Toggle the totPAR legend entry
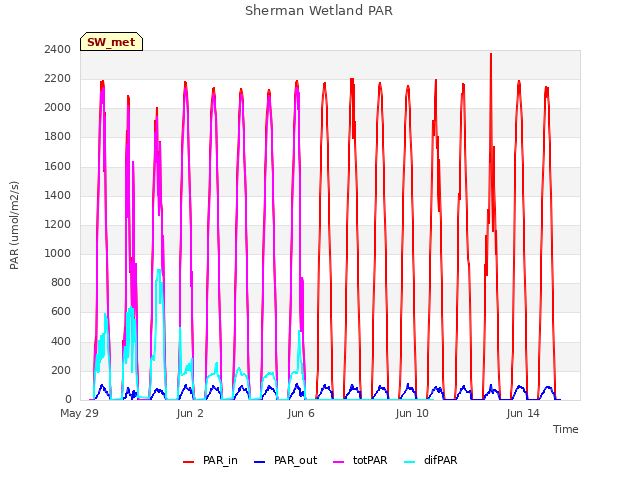The width and height of the screenshot is (640, 480). point(360,460)
